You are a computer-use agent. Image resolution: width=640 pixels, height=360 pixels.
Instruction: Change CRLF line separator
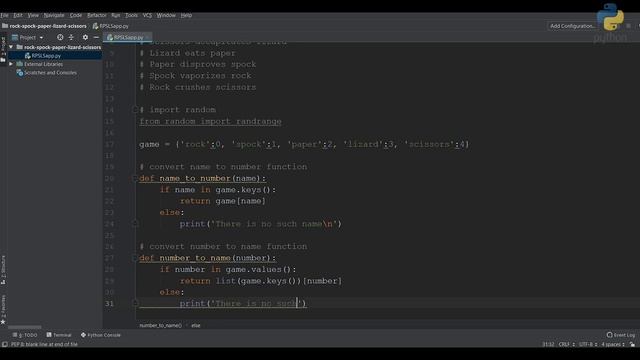(567, 344)
